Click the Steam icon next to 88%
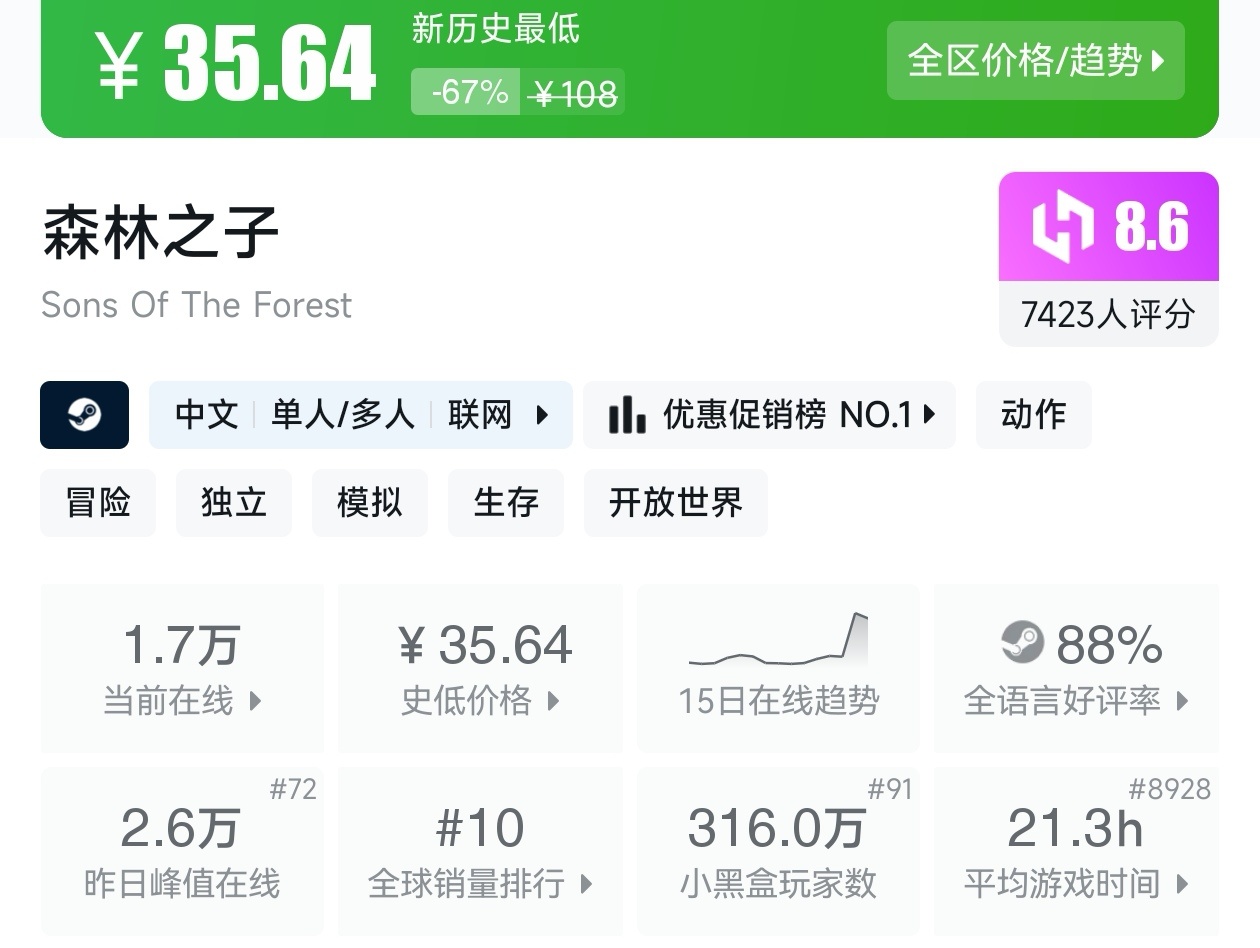Screen dimensions: 1260x948 click(1022, 642)
